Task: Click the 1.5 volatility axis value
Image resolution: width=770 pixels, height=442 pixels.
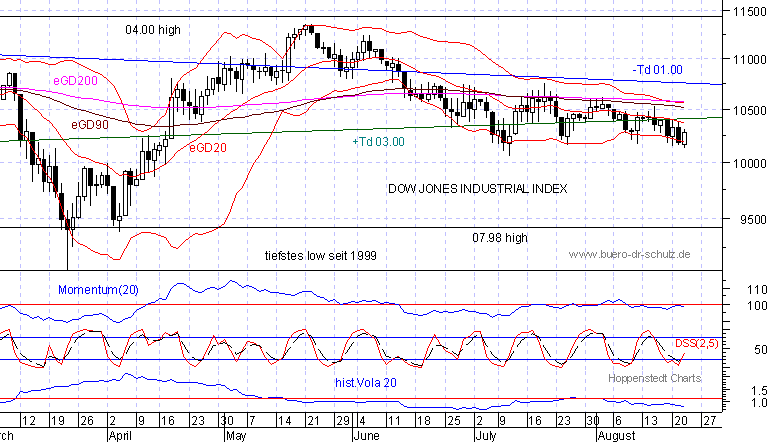Action: [759, 391]
